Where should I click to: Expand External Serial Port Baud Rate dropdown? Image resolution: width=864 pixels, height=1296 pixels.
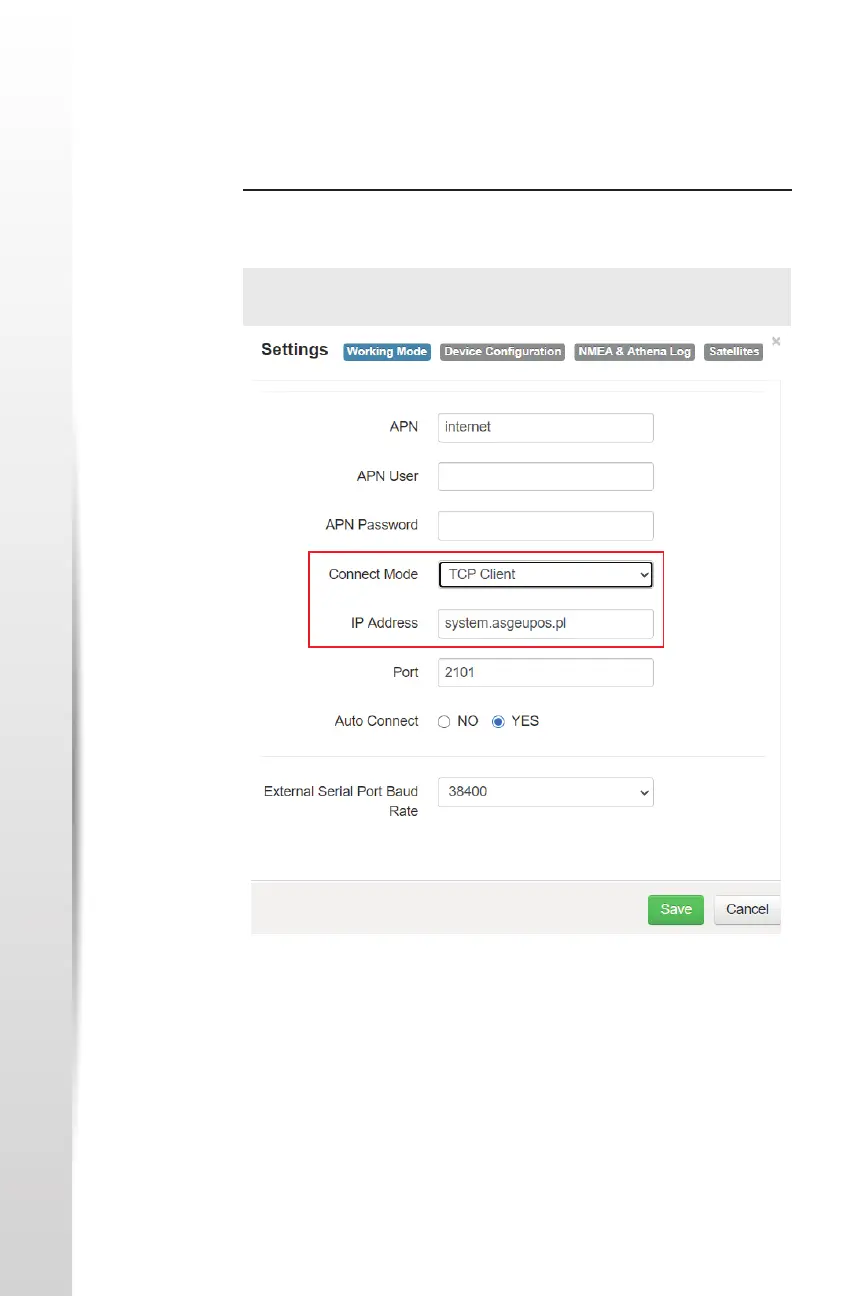[546, 792]
